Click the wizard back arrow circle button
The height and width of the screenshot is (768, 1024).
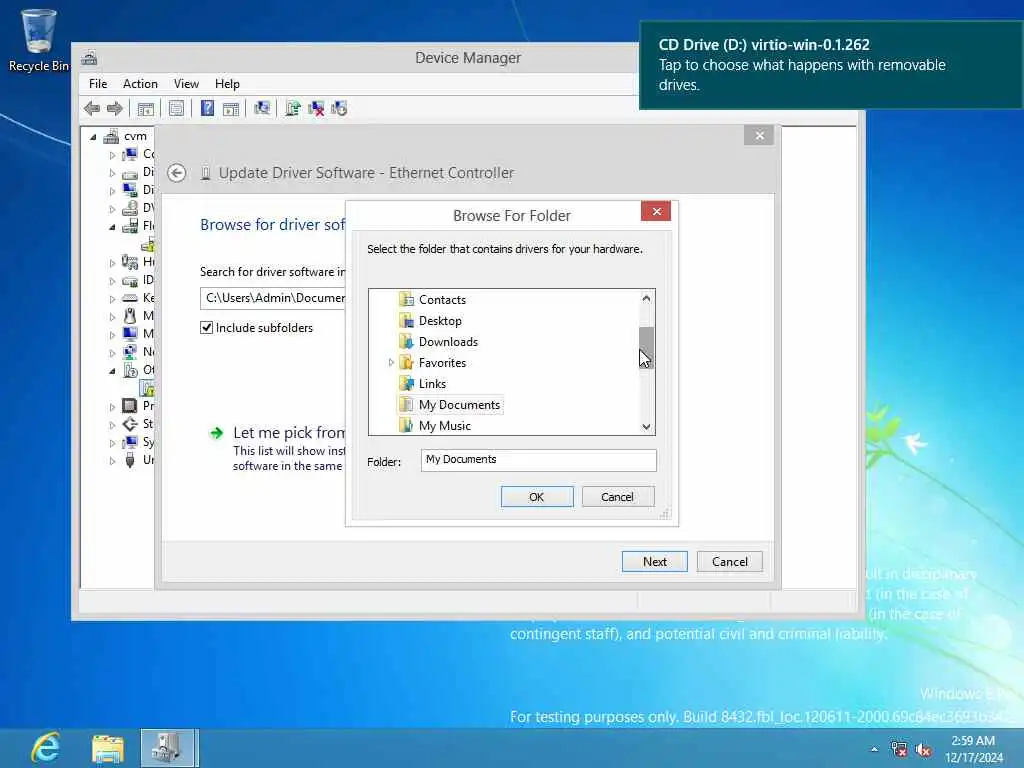point(176,173)
